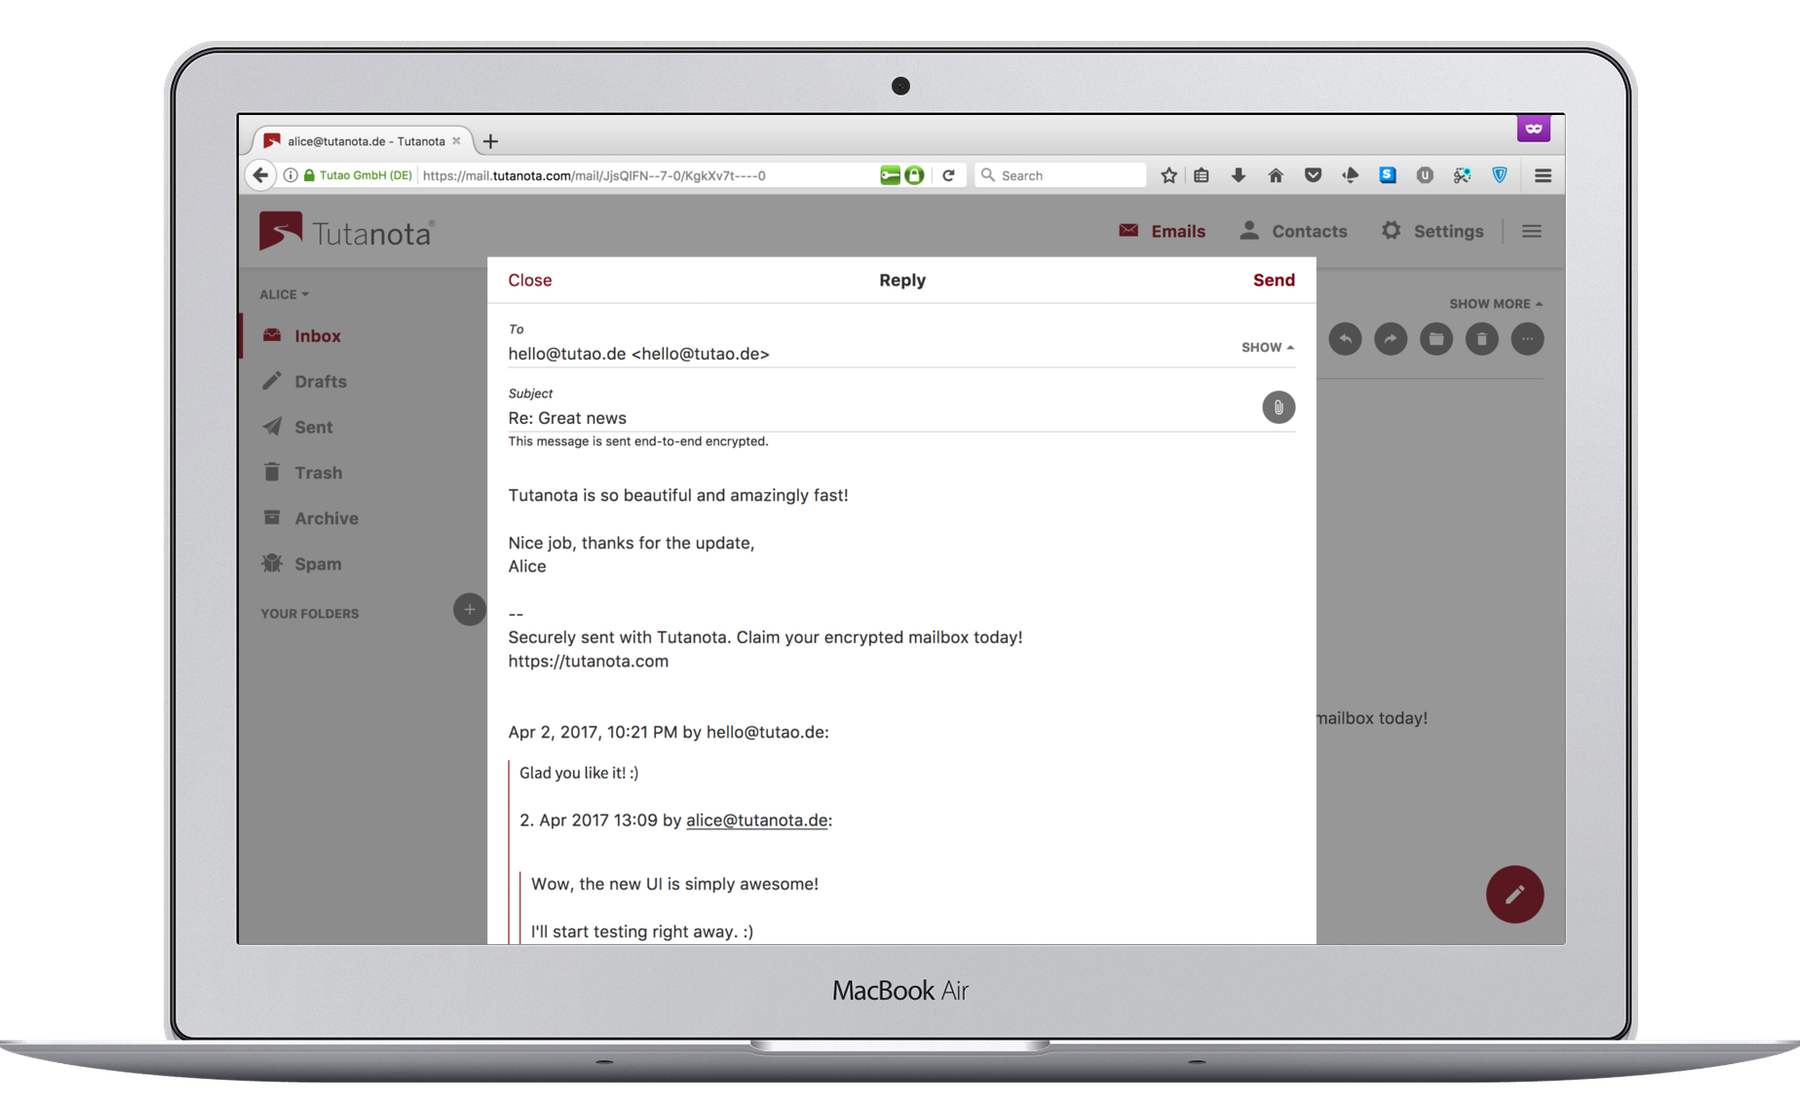This screenshot has height=1103, width=1800.
Task: Click body text 'Tutanota is so beautiful and amazingly fast!'
Action: [x=678, y=495]
